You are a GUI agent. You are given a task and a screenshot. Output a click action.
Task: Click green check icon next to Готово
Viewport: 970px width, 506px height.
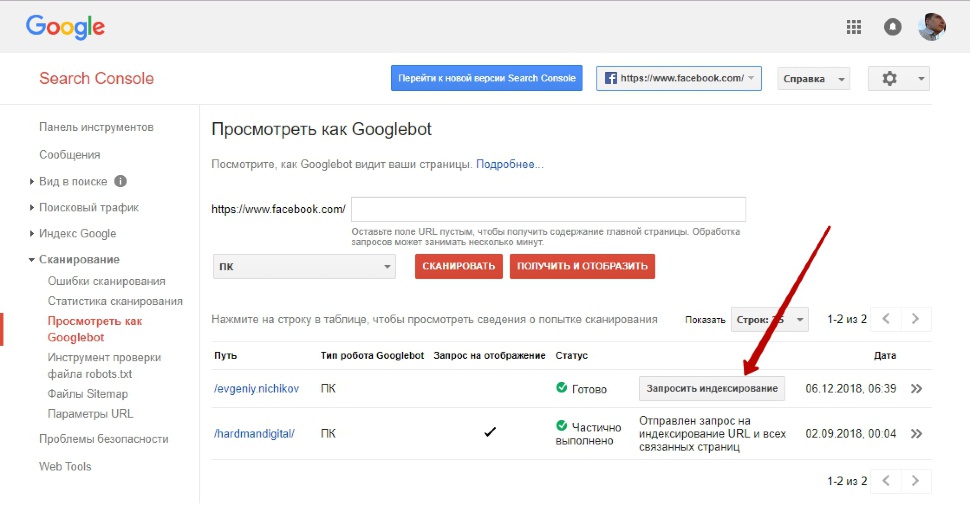point(562,387)
